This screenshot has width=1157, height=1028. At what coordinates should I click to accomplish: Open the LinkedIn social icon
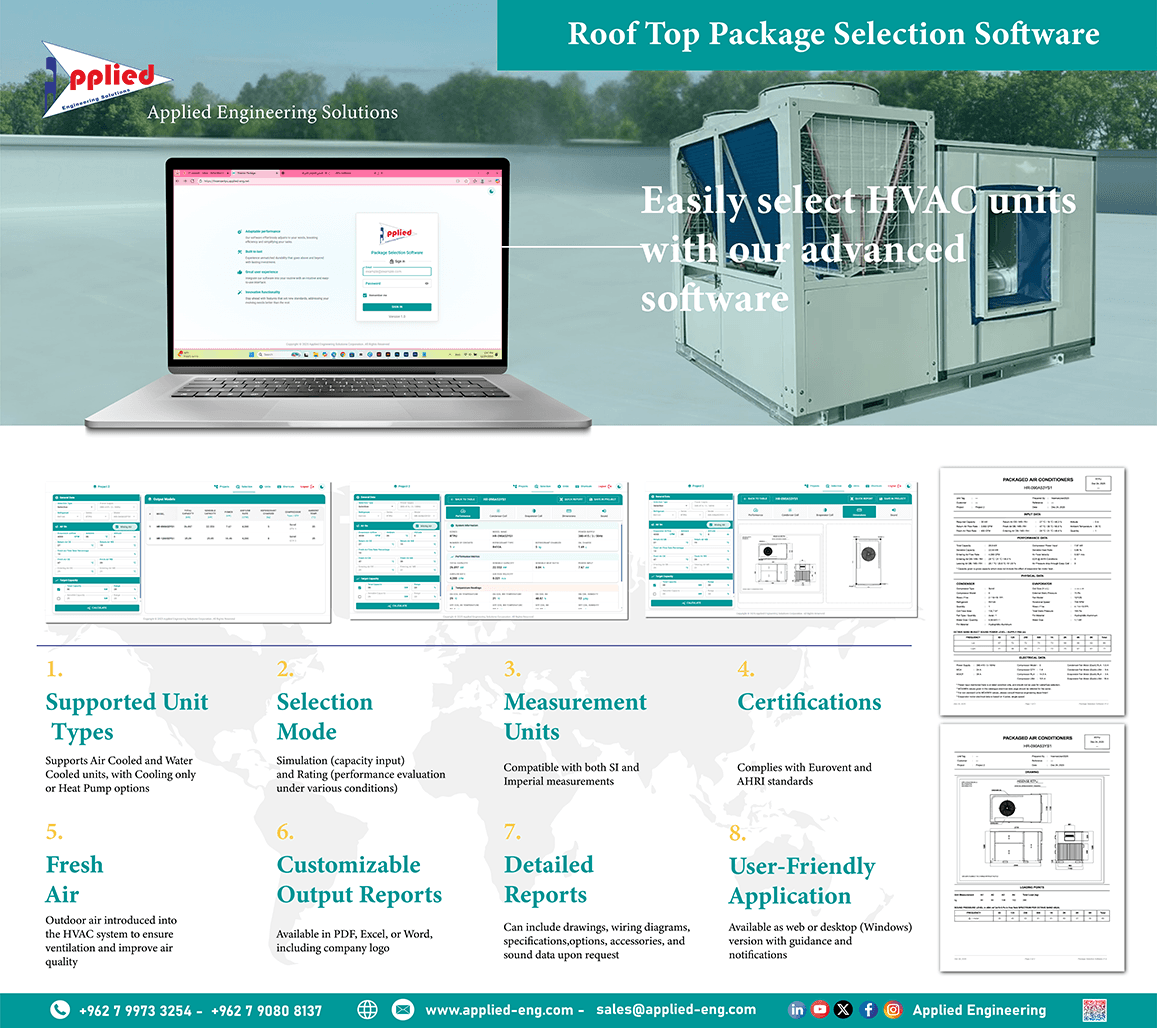(x=797, y=1010)
